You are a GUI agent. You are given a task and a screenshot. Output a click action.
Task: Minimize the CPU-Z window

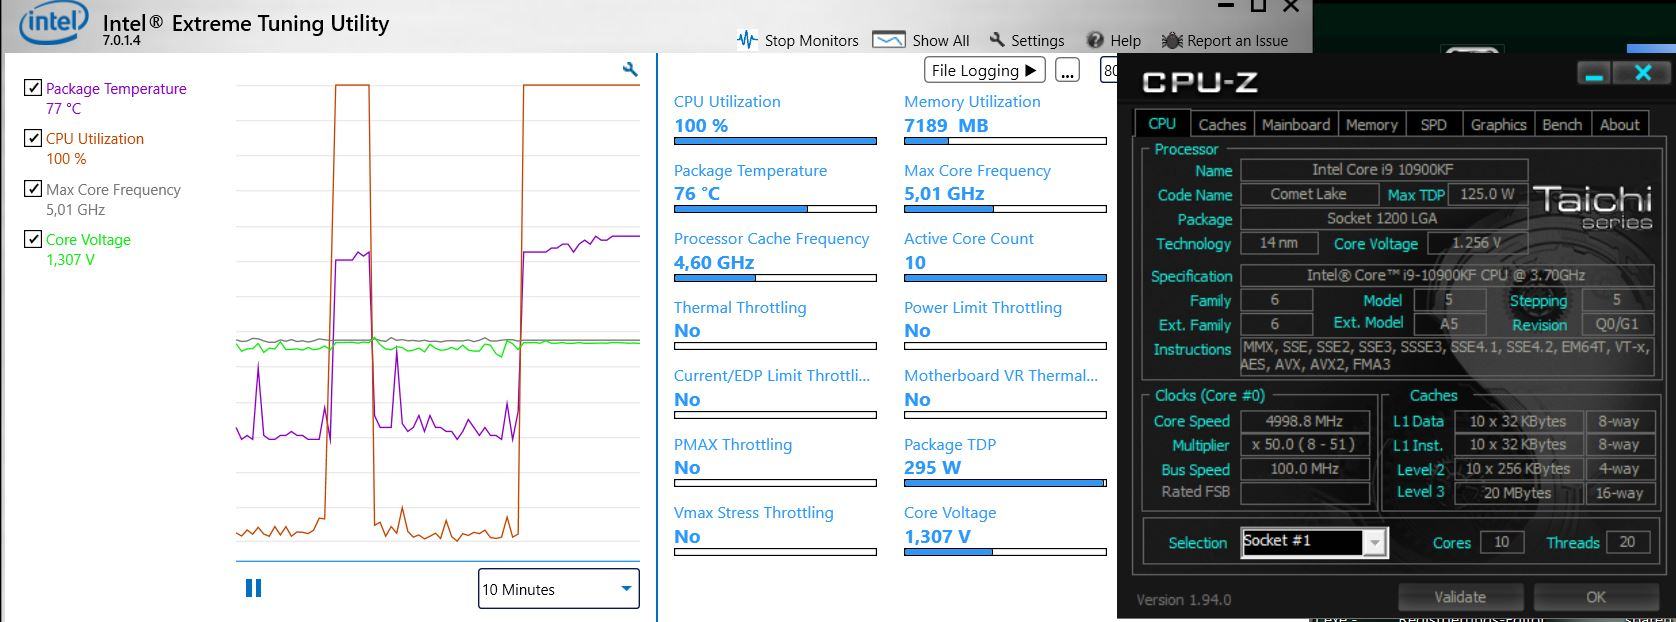pyautogui.click(x=1594, y=73)
